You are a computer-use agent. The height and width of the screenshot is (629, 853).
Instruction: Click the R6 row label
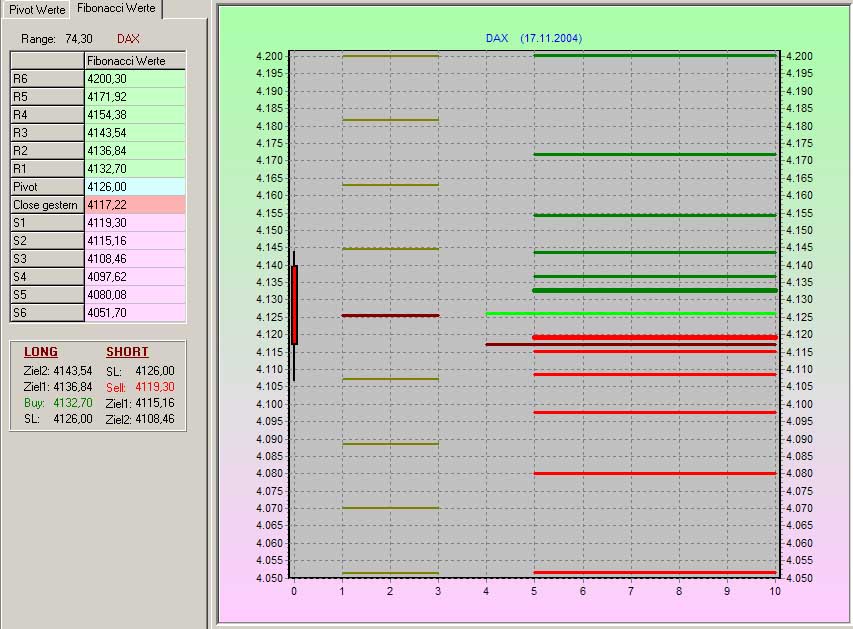(x=47, y=79)
